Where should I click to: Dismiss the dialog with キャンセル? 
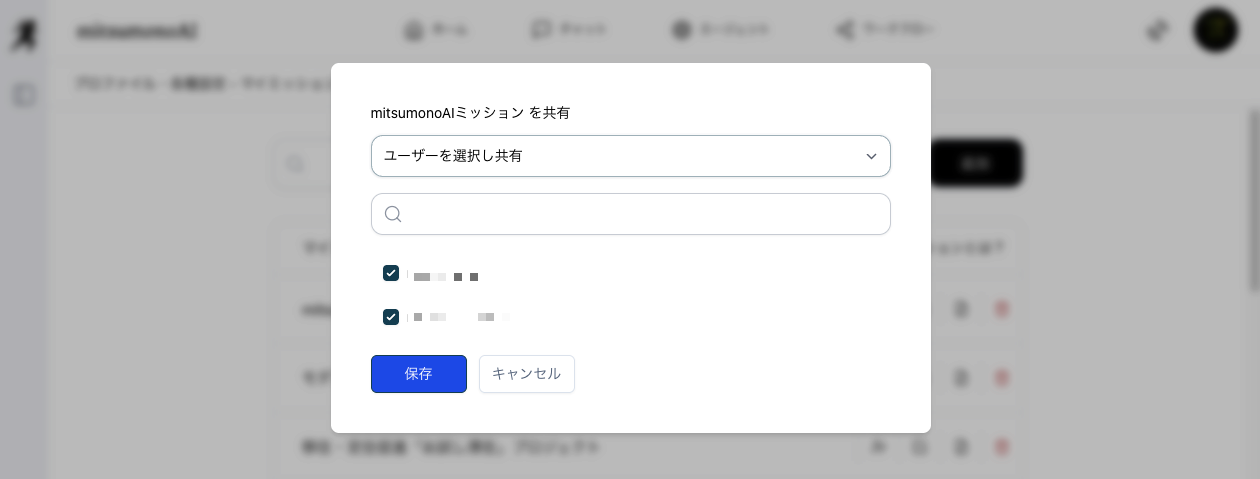(526, 374)
